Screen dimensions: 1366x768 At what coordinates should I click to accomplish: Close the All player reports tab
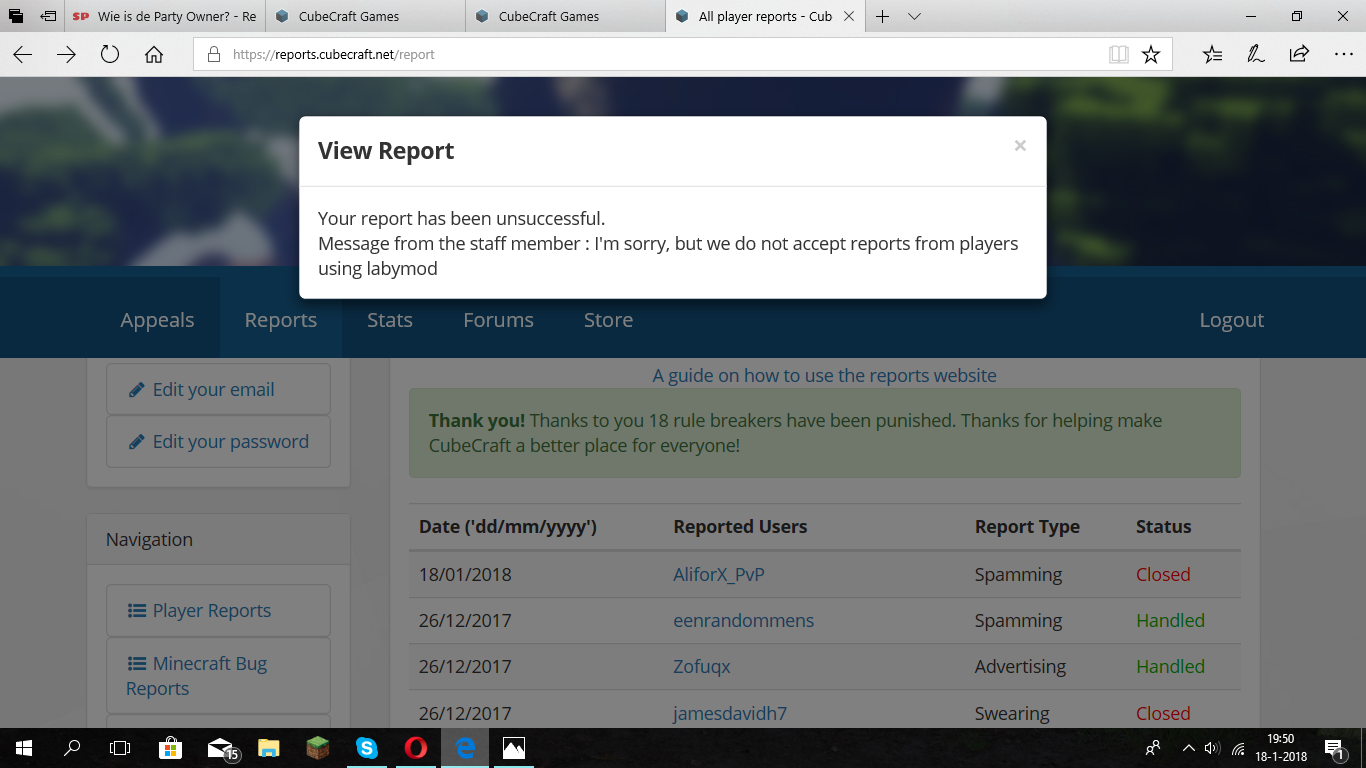point(849,16)
